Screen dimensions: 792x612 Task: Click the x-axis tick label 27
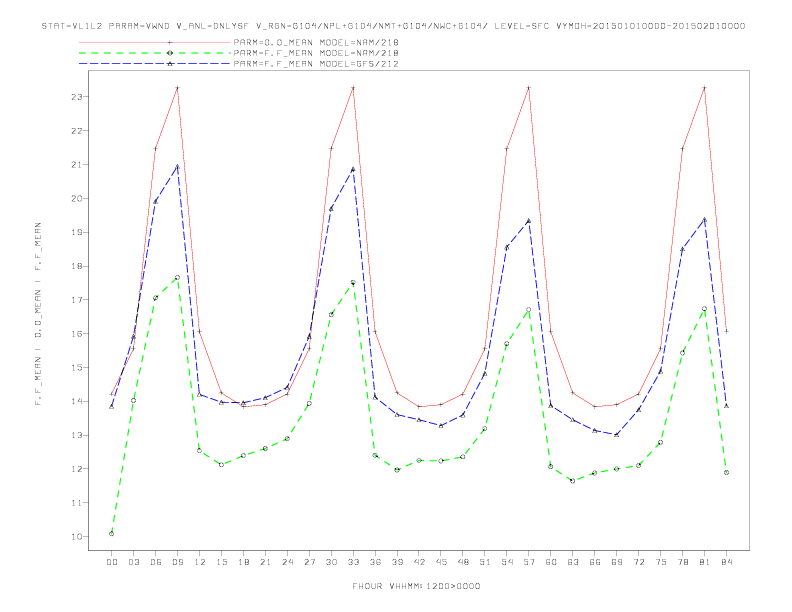click(309, 562)
